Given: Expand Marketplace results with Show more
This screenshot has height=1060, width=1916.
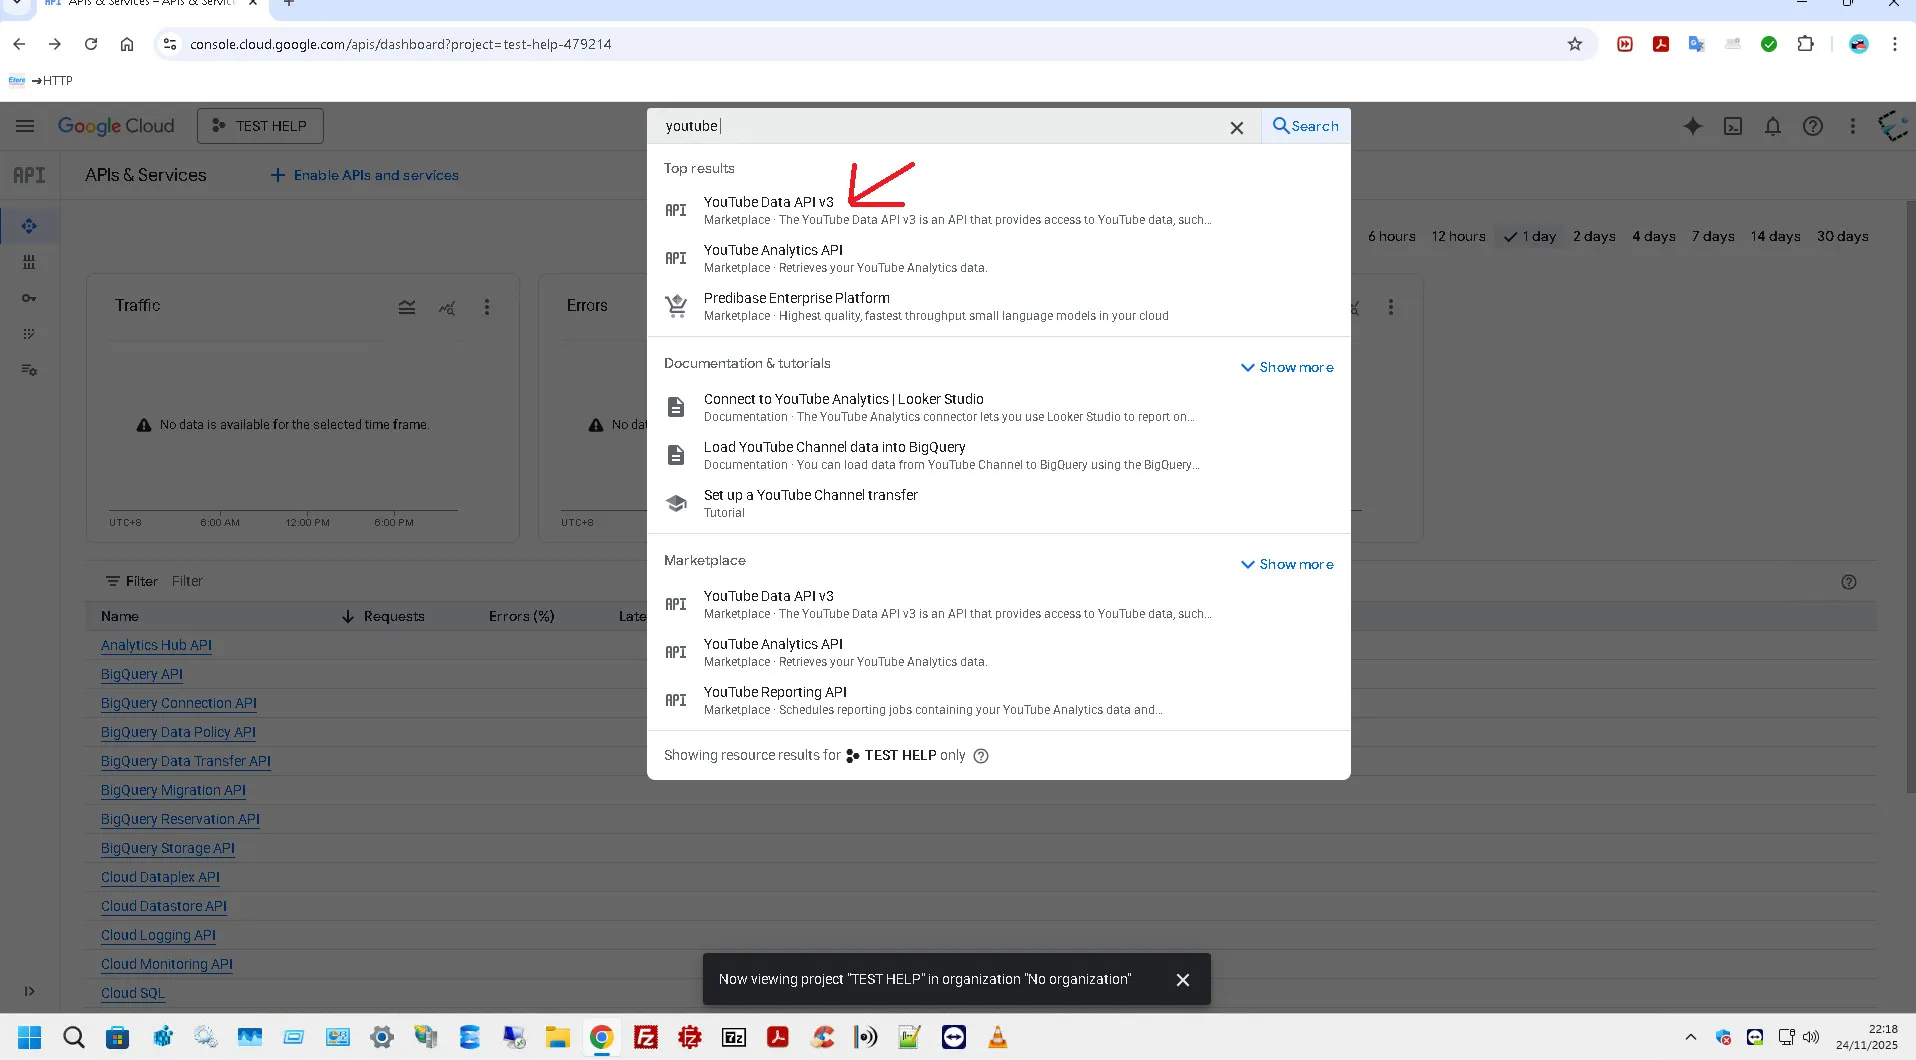Looking at the screenshot, I should [x=1286, y=565].
